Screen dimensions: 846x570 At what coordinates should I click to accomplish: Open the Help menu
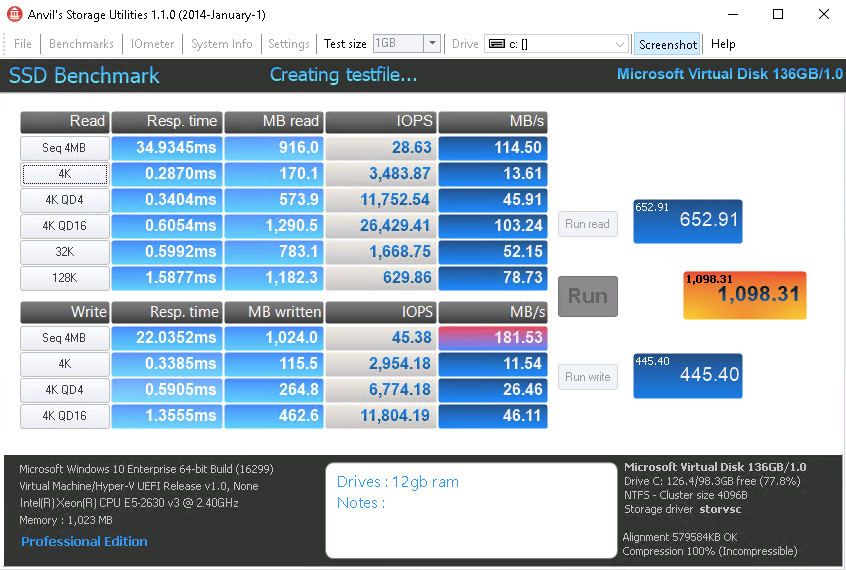723,44
